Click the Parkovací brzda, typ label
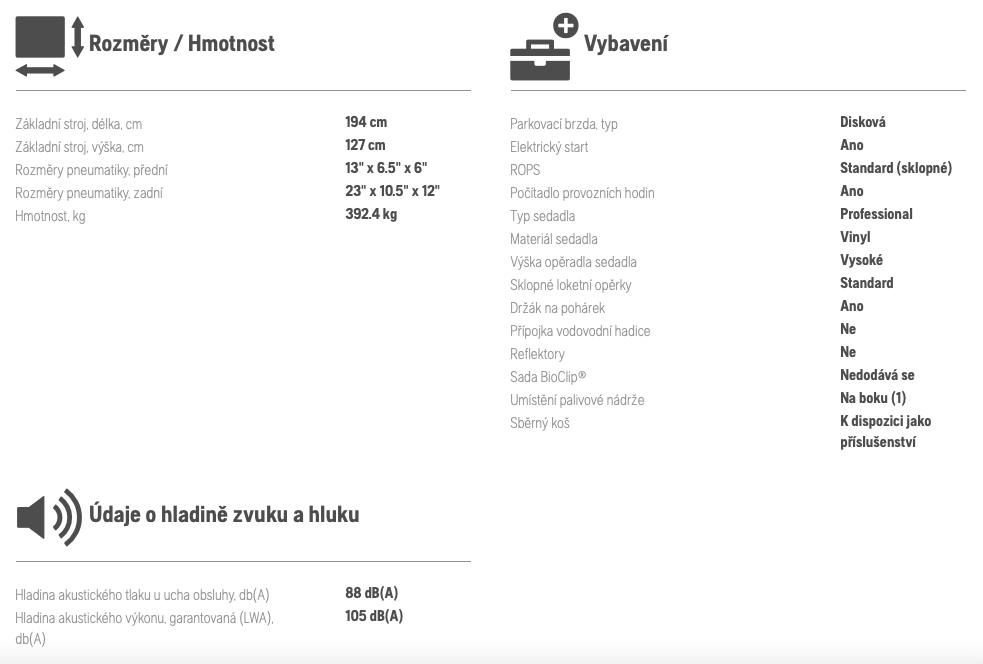The height and width of the screenshot is (664, 983). 564,124
